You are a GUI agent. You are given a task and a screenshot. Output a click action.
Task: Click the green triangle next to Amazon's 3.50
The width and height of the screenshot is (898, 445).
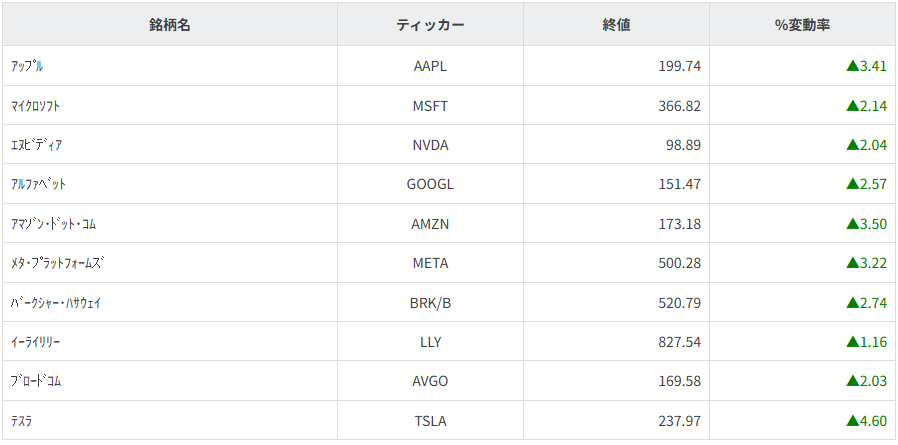click(853, 224)
